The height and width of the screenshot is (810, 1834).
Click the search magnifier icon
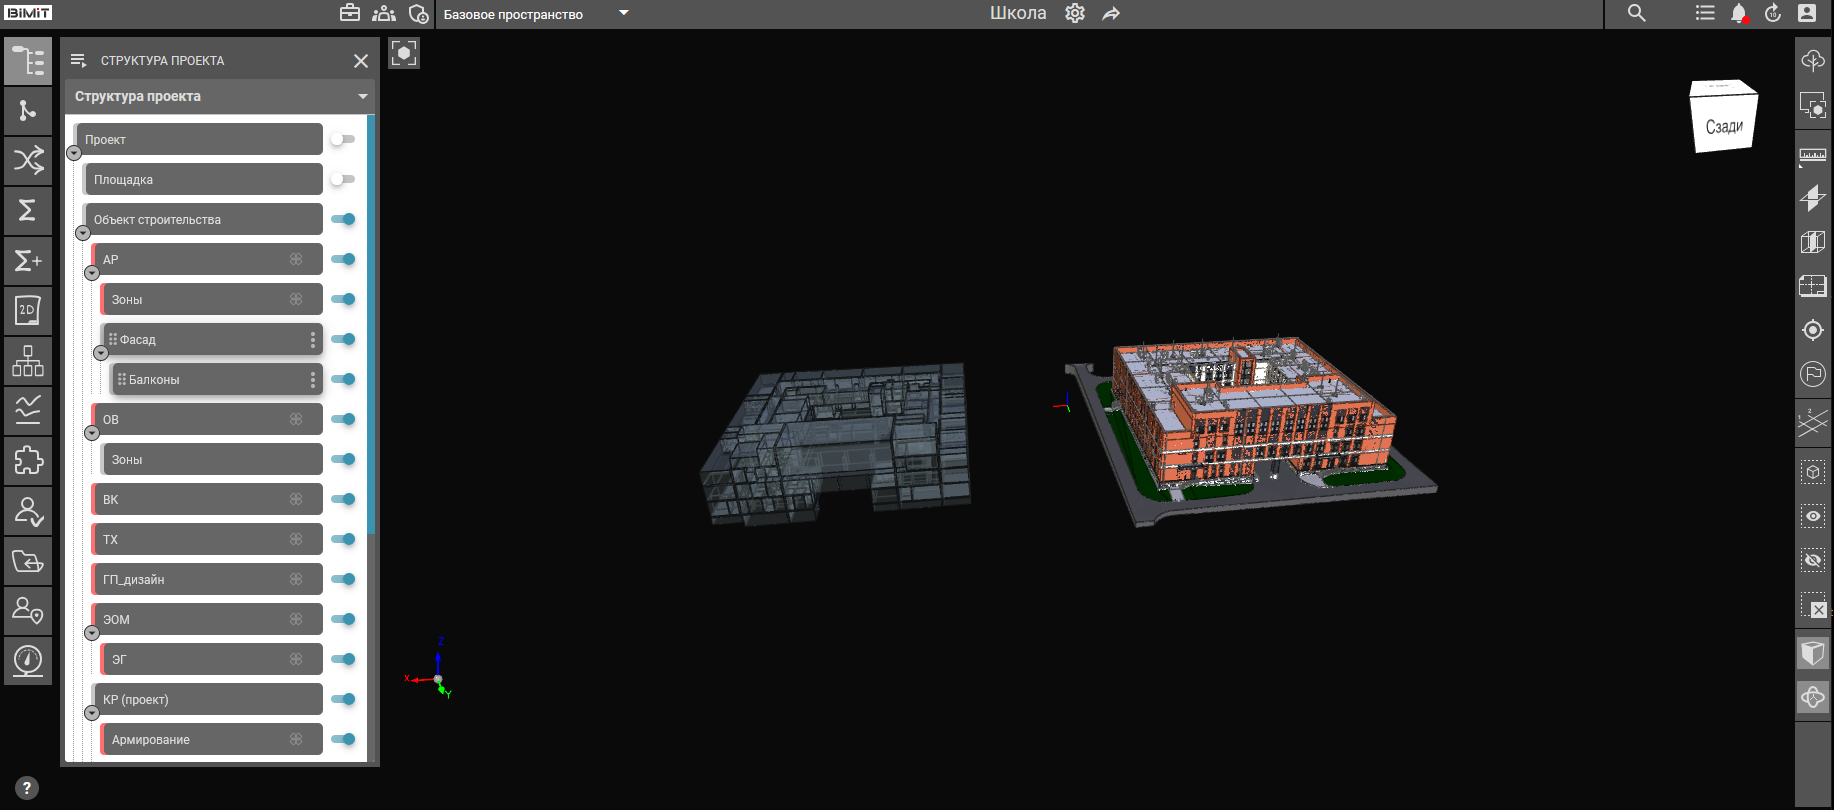1636,14
